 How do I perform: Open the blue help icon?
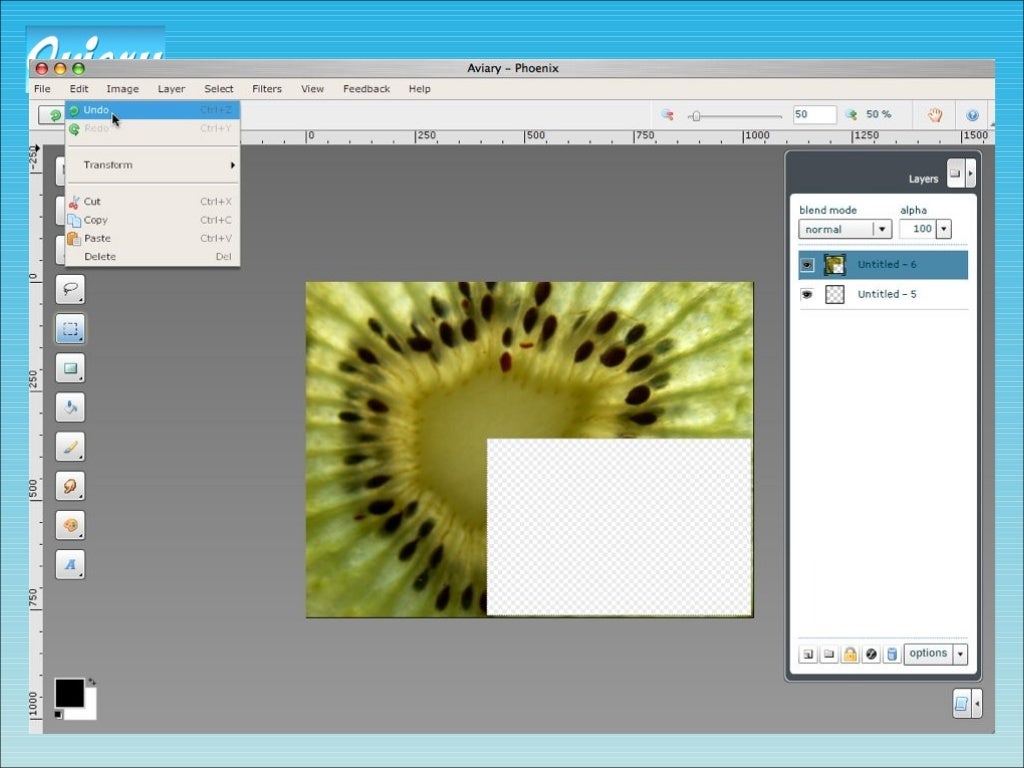[x=972, y=116]
